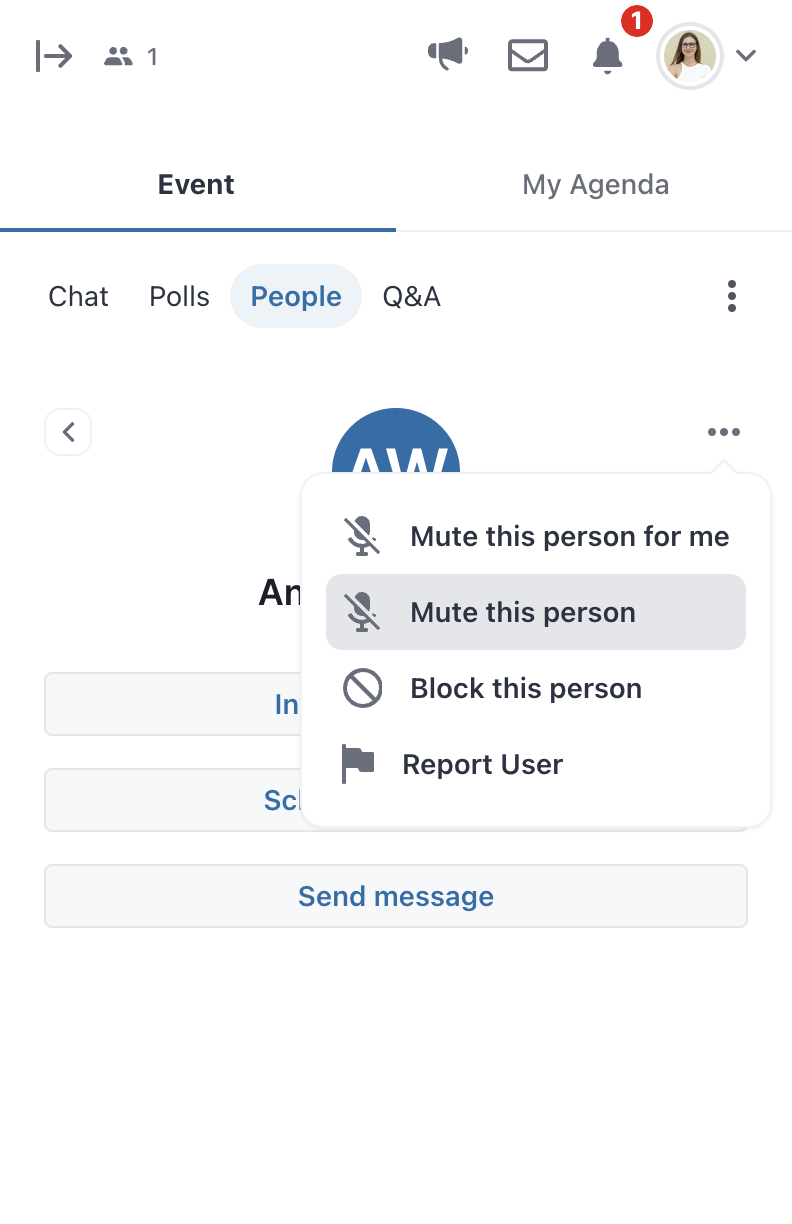Click the attendees count people icon

coord(118,57)
